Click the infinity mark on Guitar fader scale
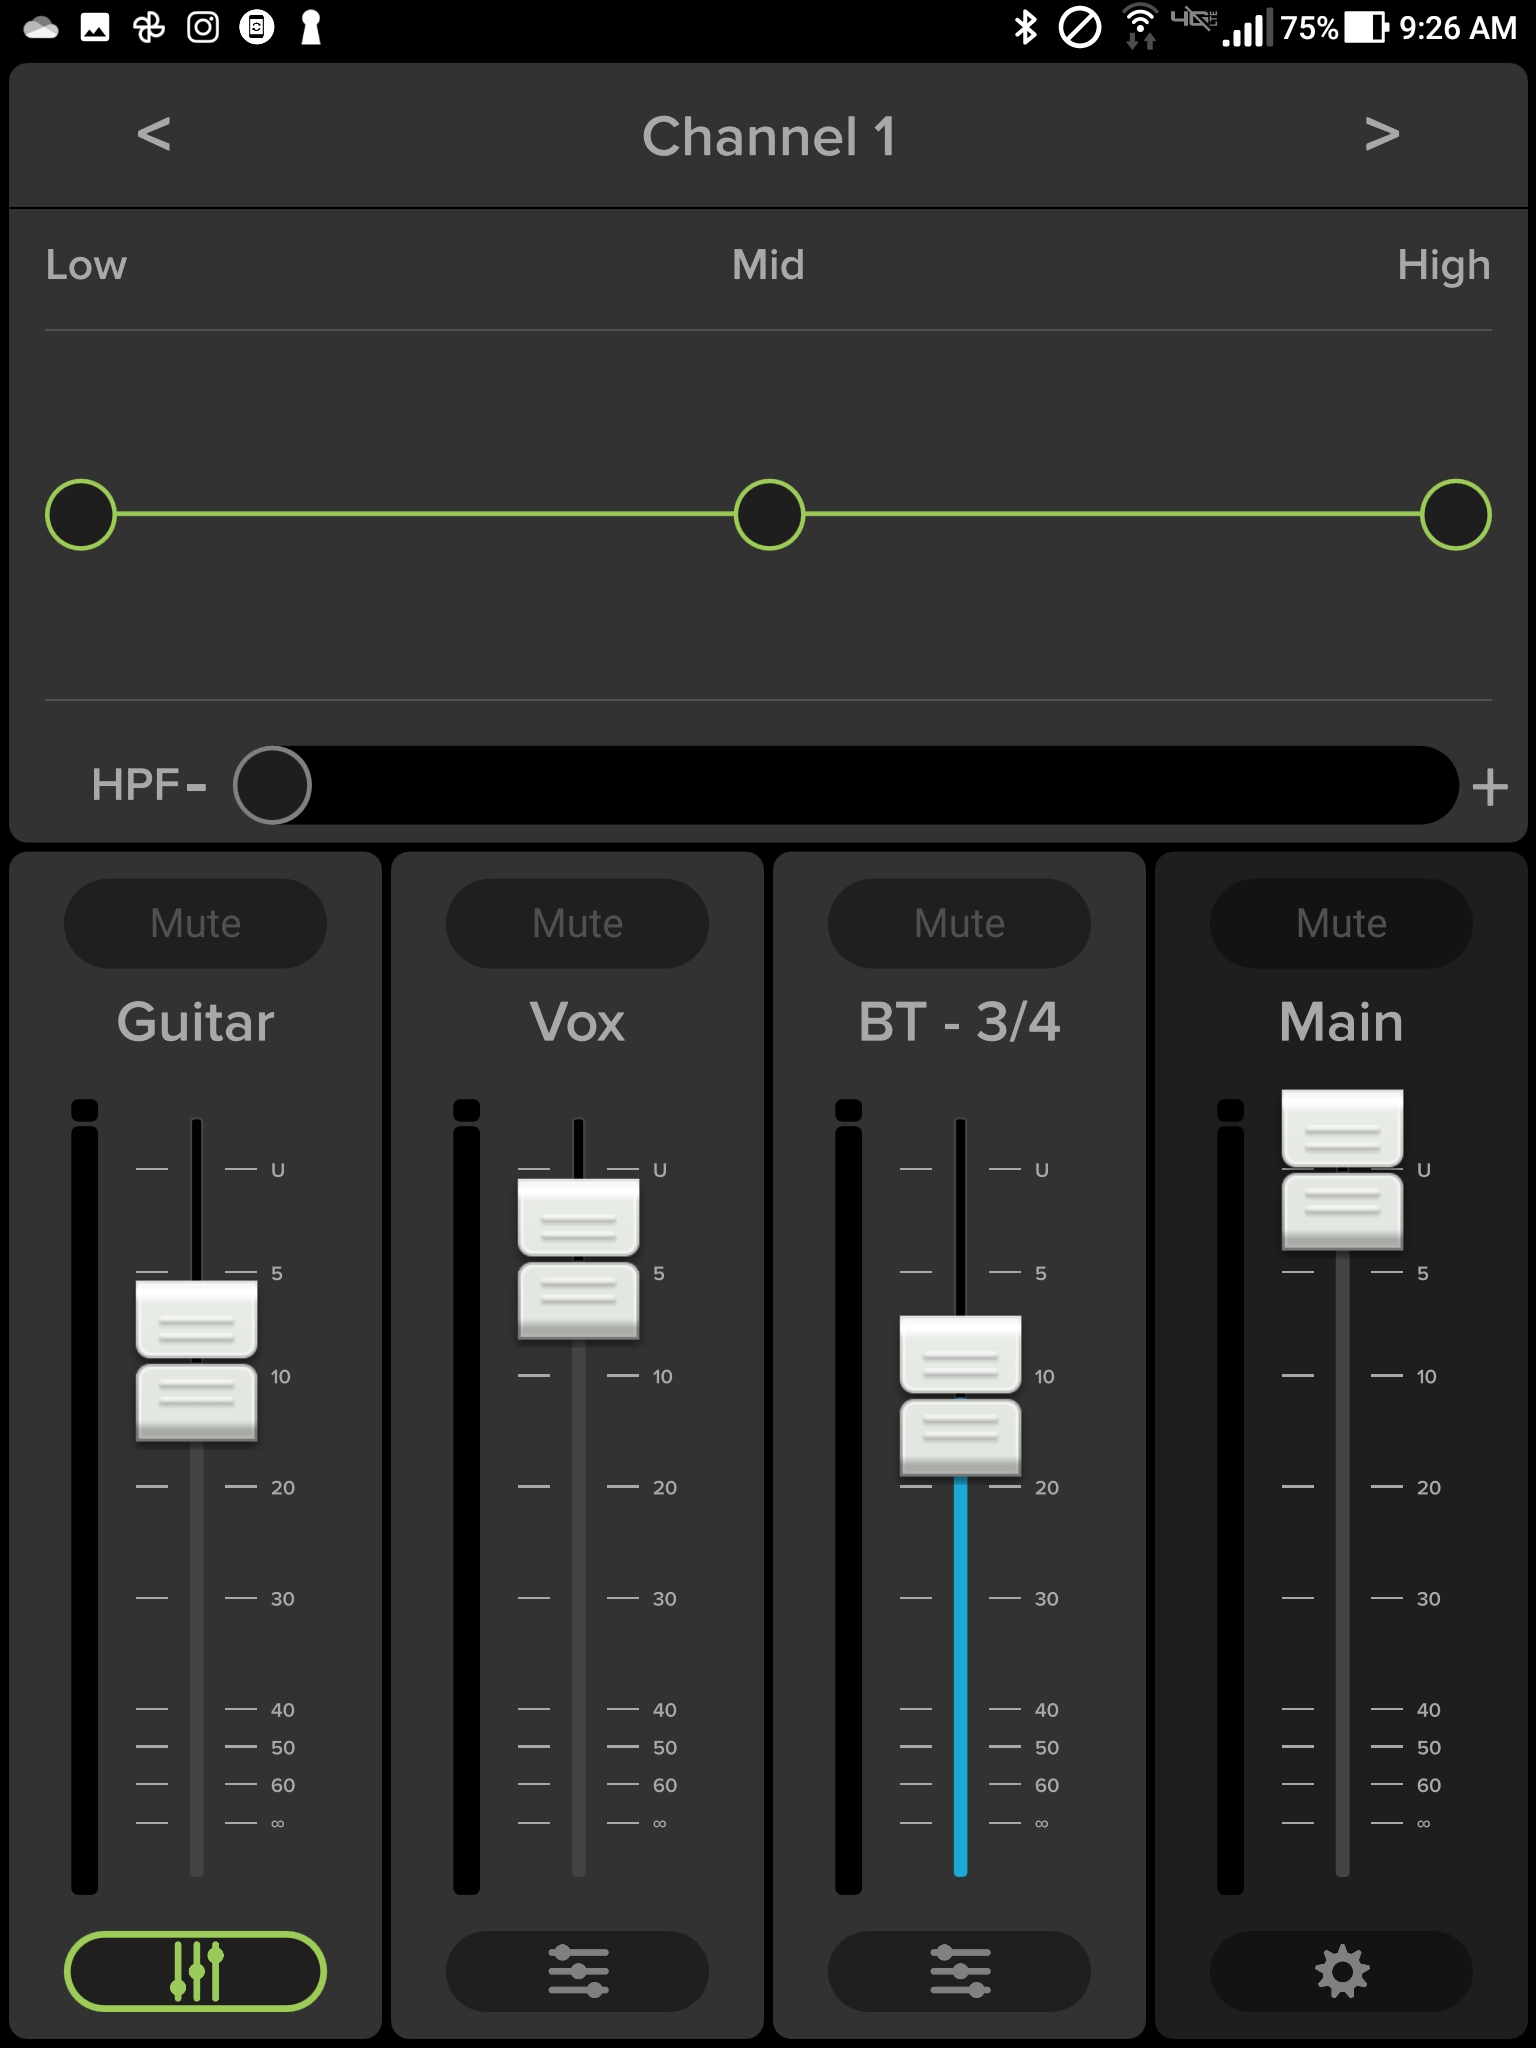The image size is (1536, 2048). pos(278,1823)
